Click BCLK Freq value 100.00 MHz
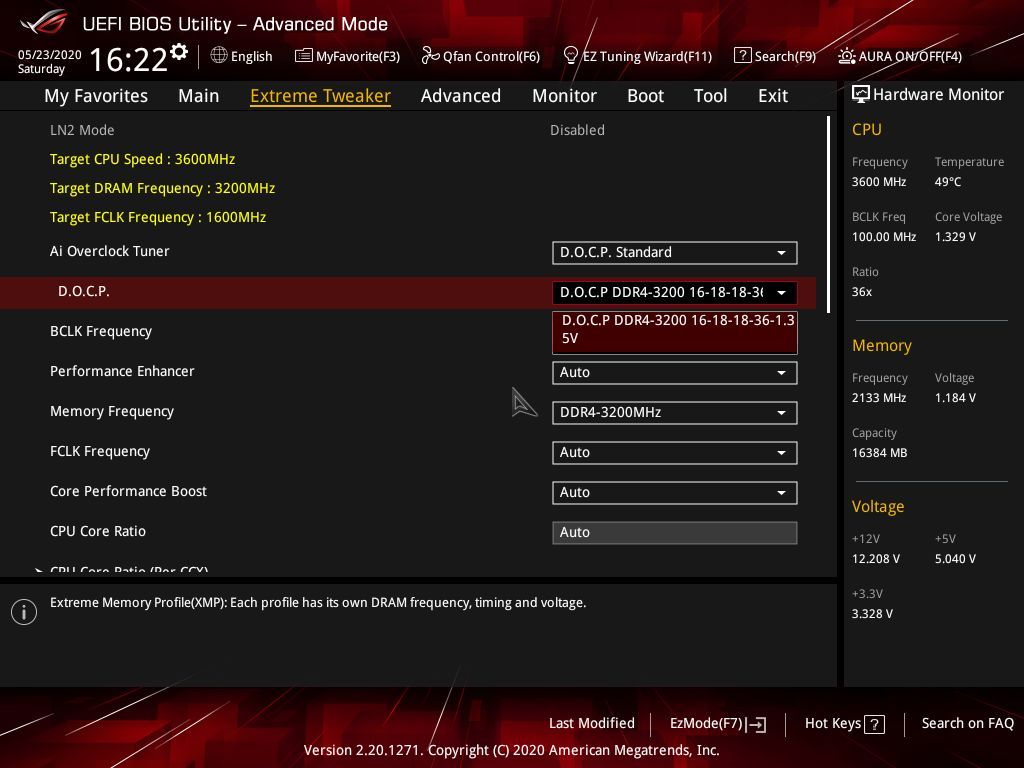Screen dimensions: 1024x768 click(x=884, y=237)
